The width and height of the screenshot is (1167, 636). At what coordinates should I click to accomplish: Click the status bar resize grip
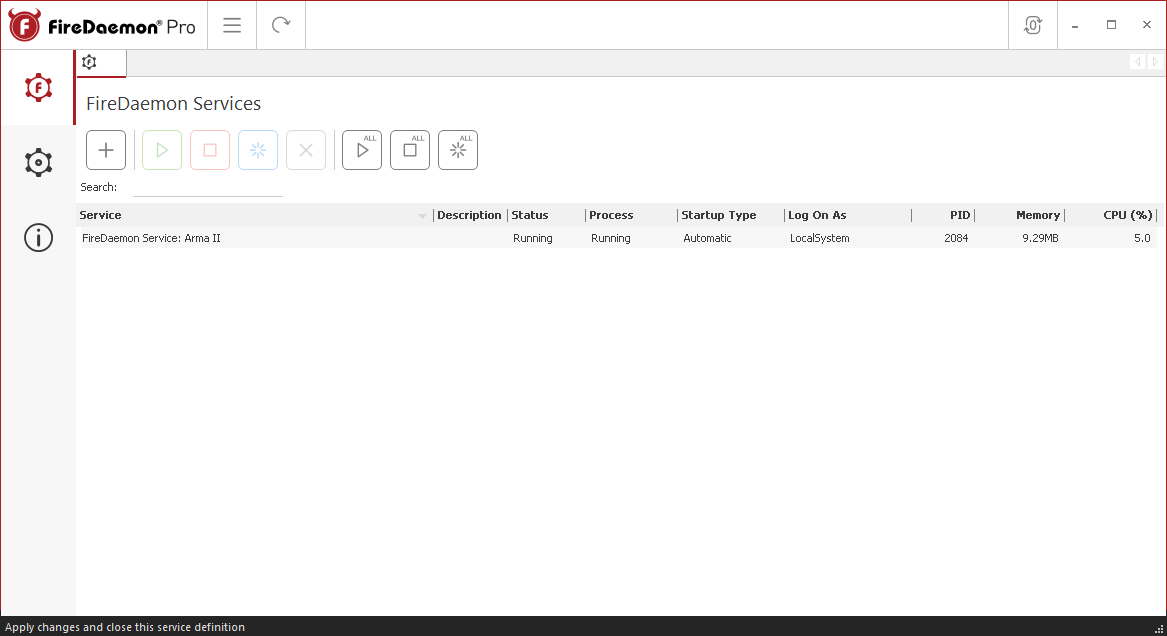1158,629
